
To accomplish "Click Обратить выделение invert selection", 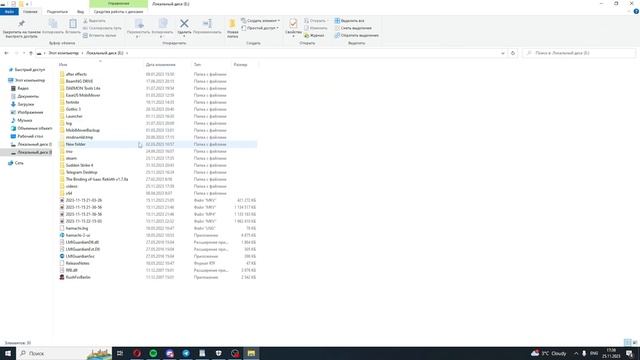I will [x=357, y=36].
